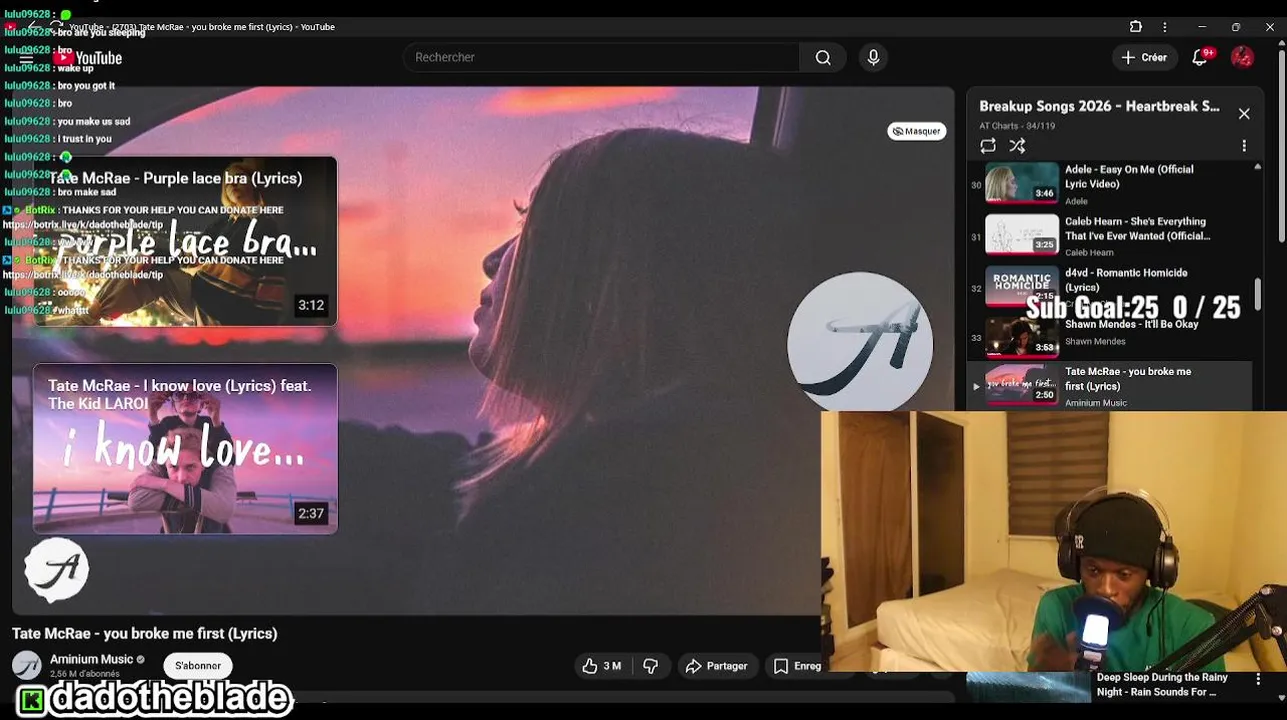
Task: Click the Partager share button
Action: tap(716, 666)
